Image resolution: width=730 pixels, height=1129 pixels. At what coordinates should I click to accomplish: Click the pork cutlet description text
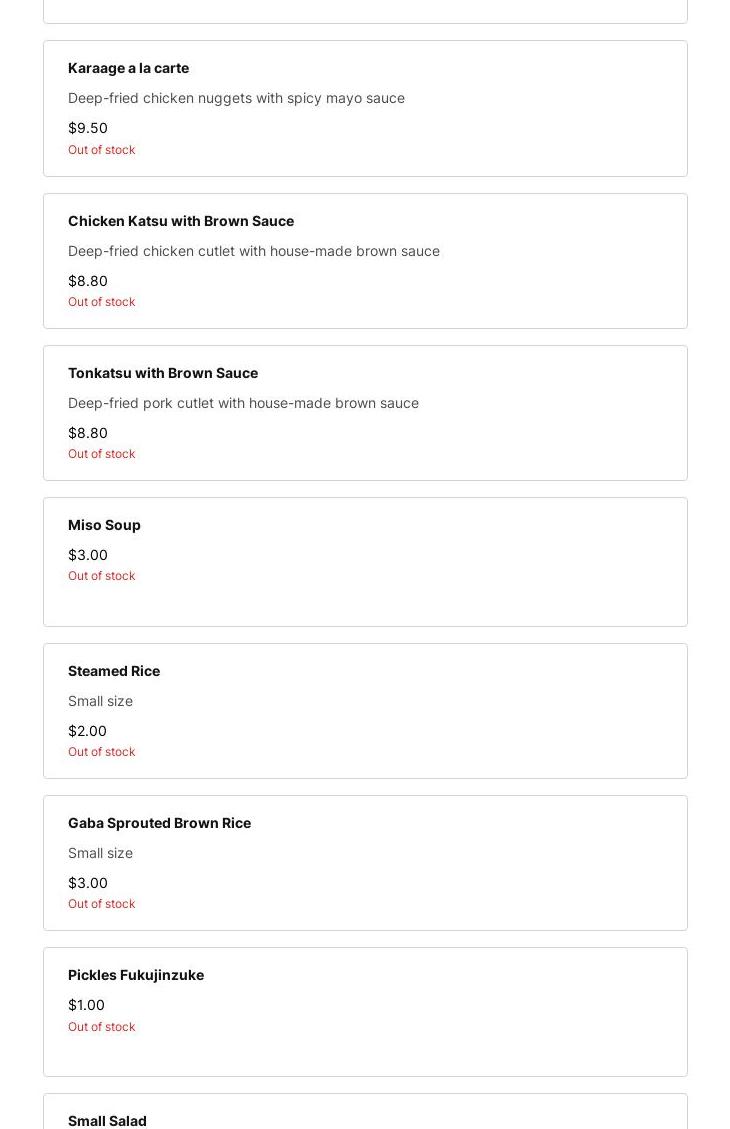click(243, 403)
